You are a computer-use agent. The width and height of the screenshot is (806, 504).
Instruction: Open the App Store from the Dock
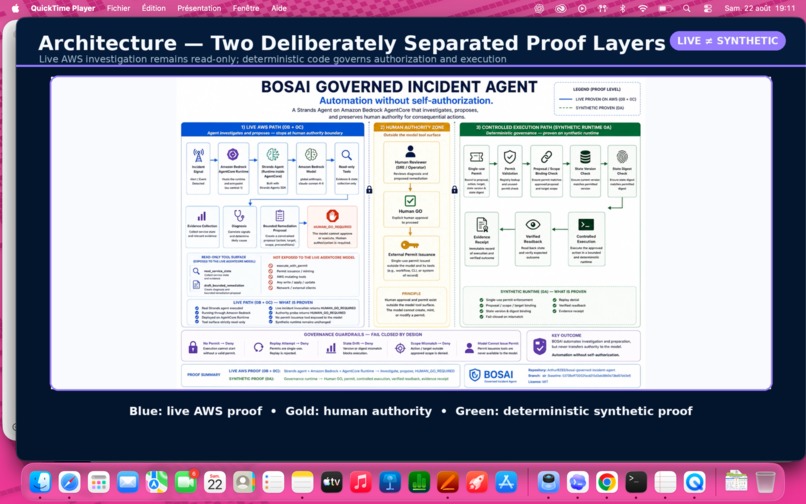[x=506, y=482]
